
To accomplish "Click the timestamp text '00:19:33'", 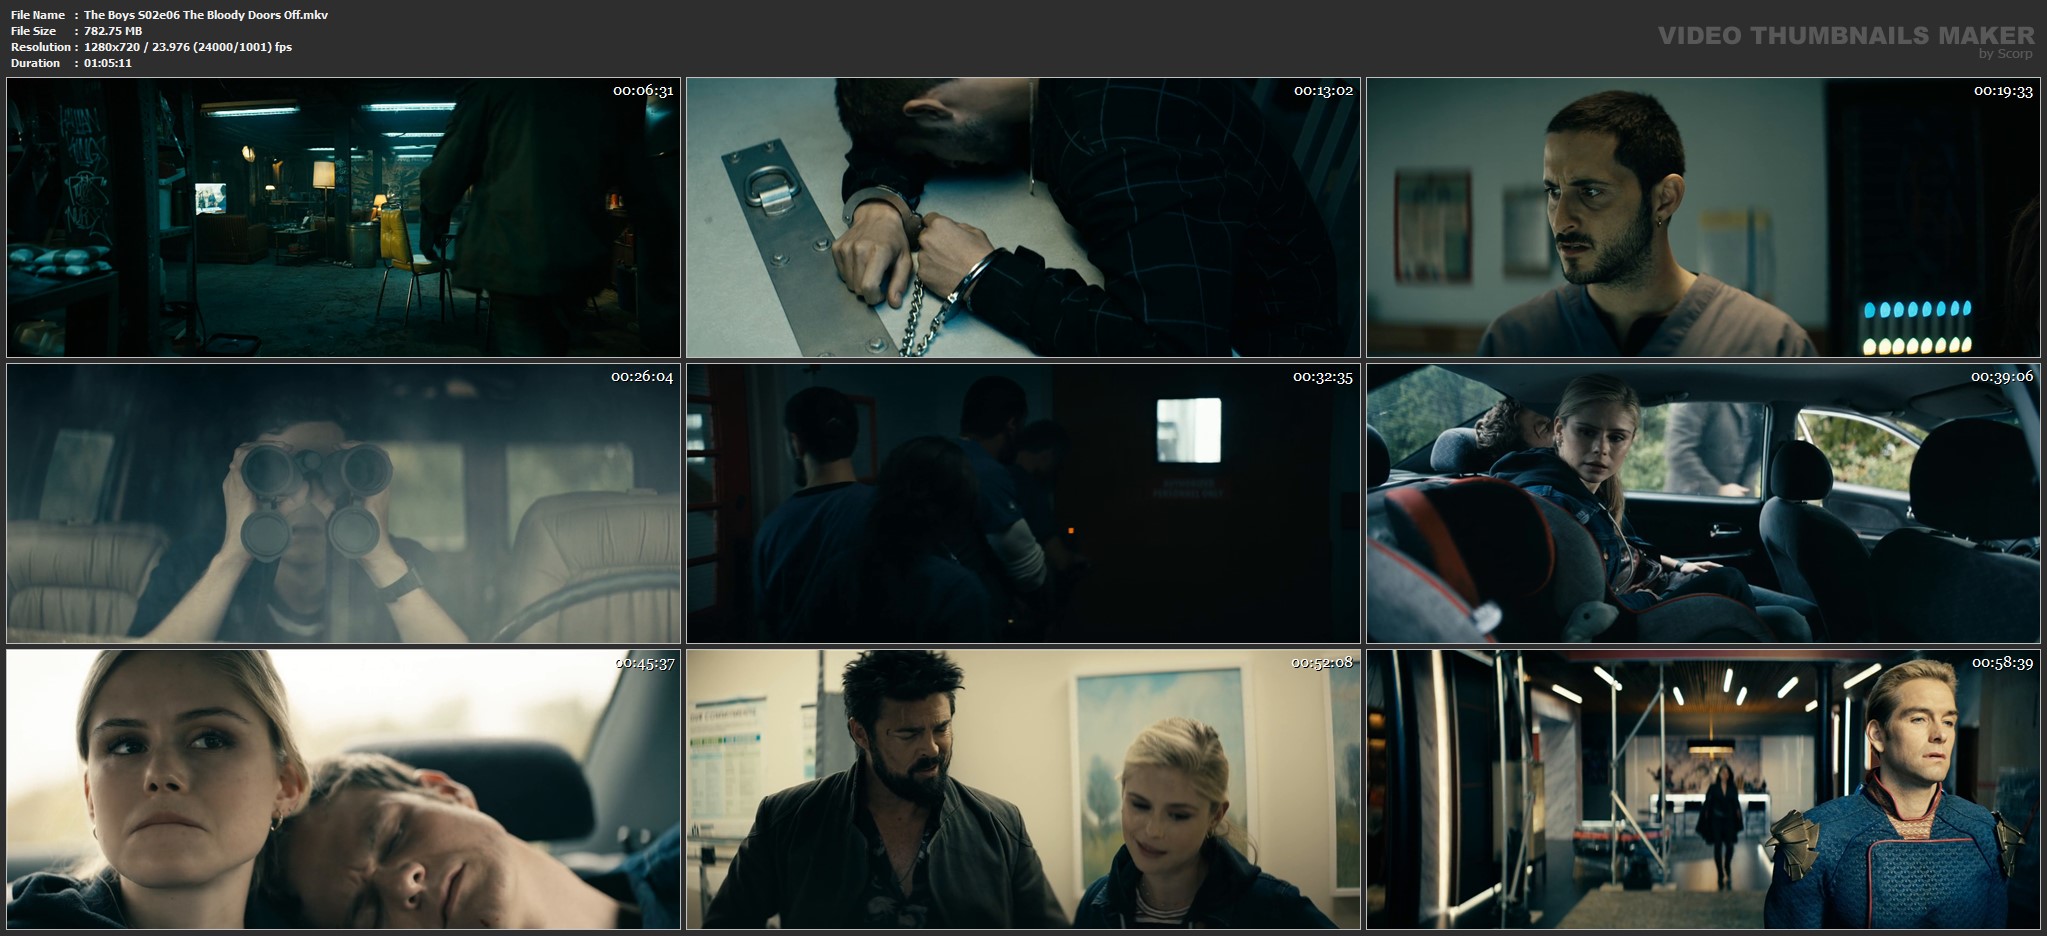I will click(x=2003, y=91).
